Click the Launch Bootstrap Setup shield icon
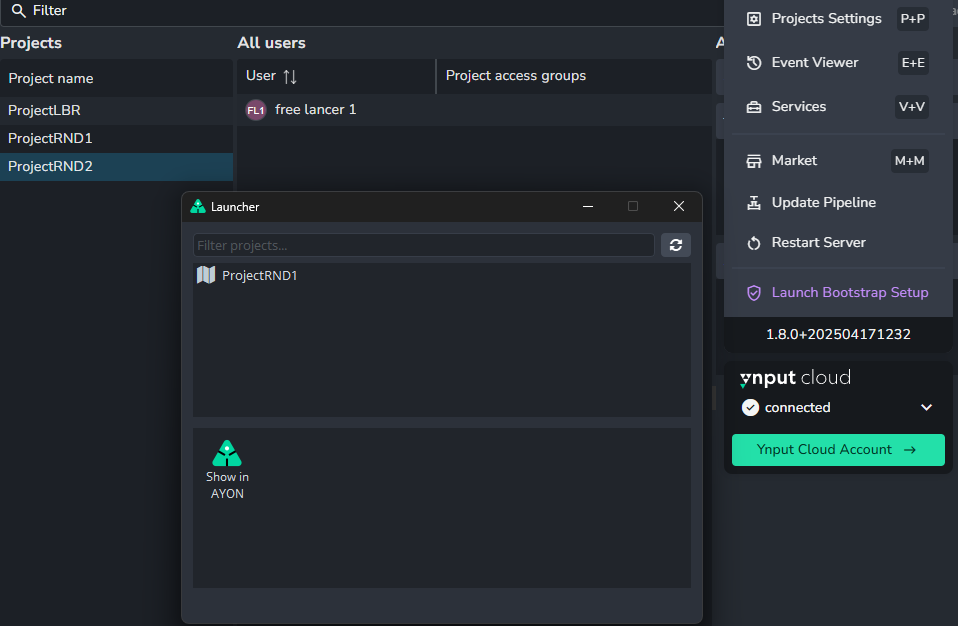Image resolution: width=958 pixels, height=626 pixels. click(754, 293)
